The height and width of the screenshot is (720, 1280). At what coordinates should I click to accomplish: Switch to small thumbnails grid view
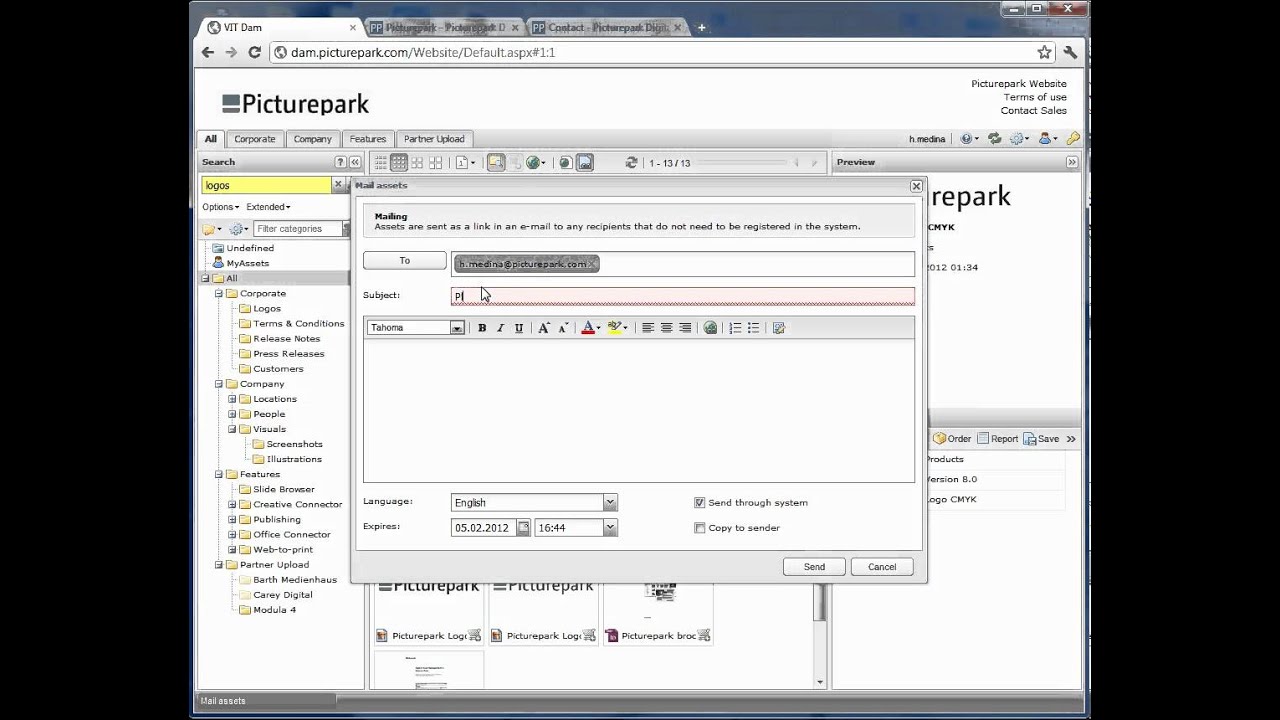point(399,163)
